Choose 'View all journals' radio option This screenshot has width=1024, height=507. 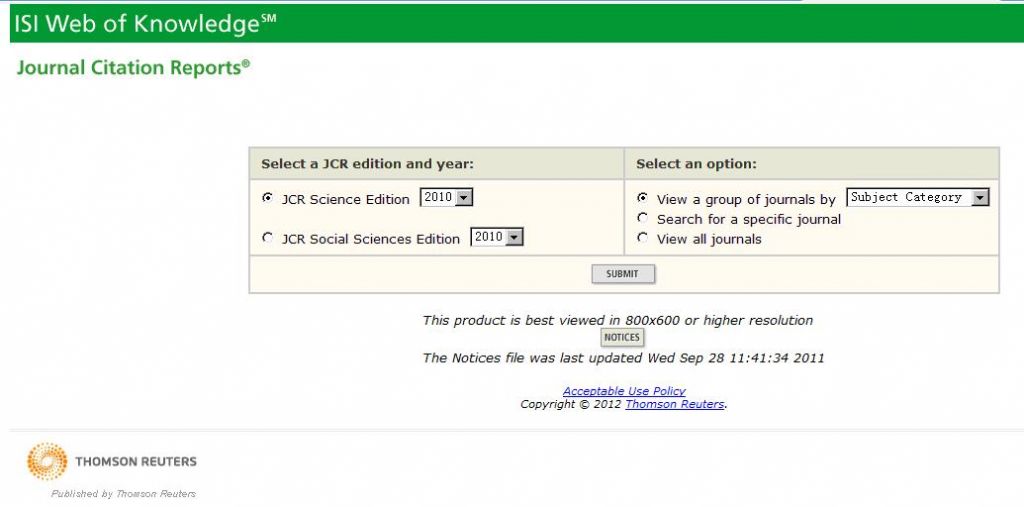click(643, 238)
